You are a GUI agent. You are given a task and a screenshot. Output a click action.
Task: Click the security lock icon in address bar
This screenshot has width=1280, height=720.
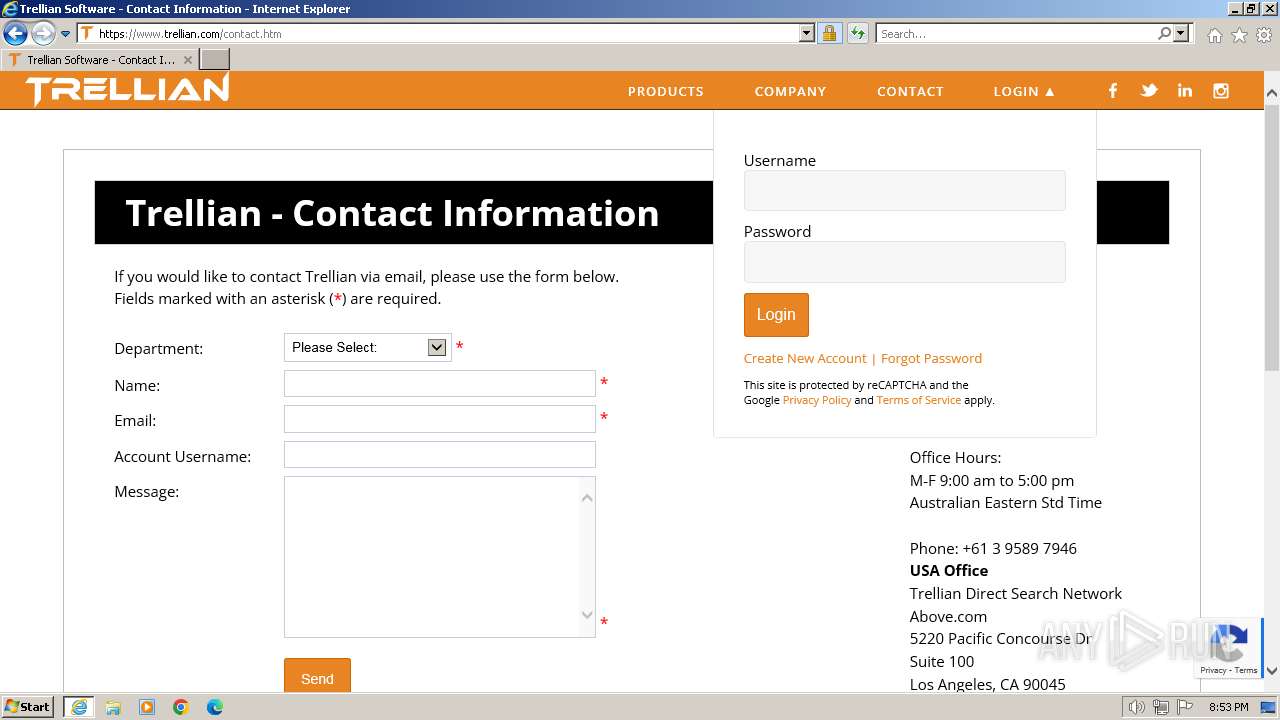point(829,33)
